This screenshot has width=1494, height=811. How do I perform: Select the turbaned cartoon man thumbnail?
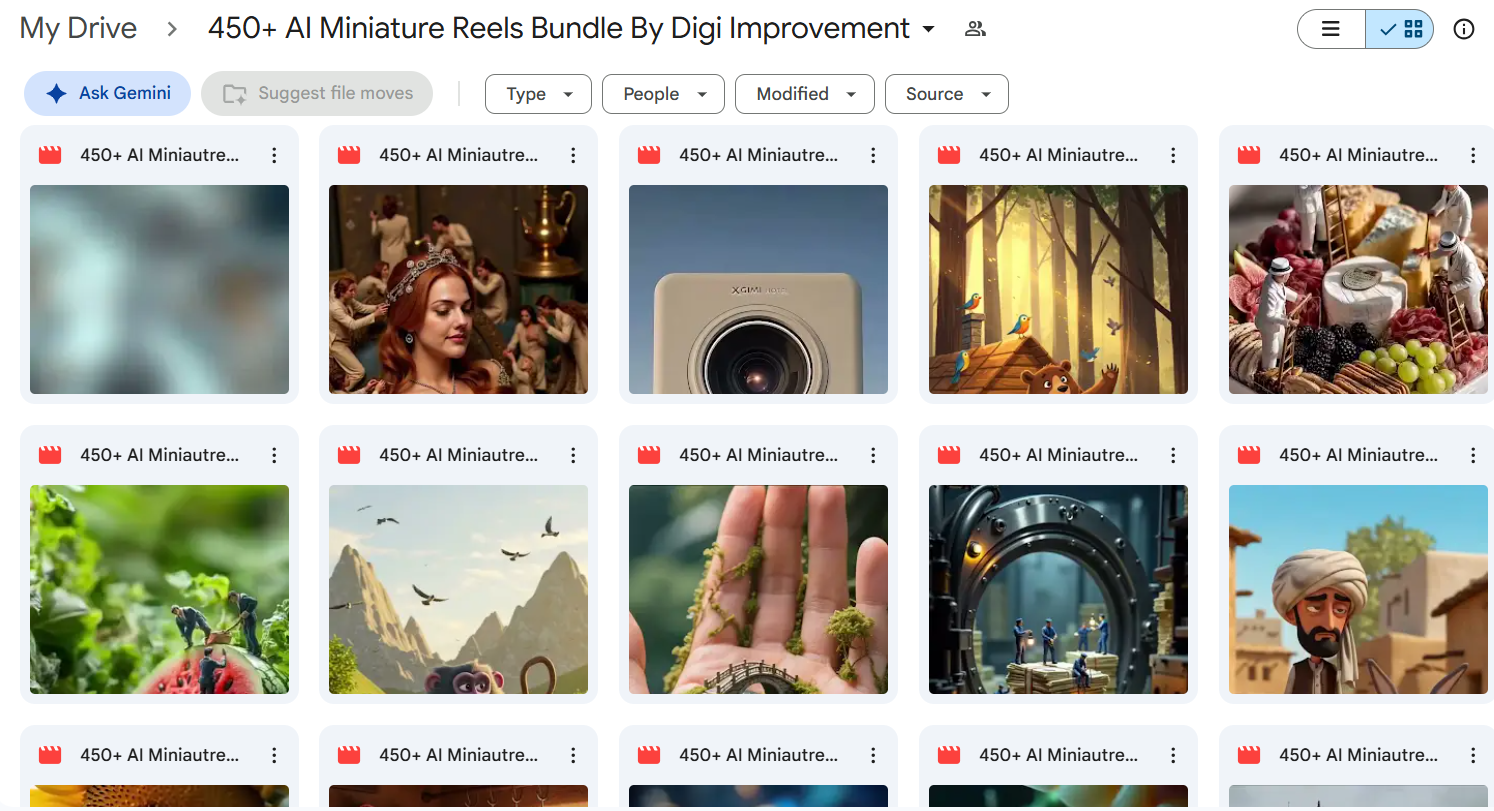coord(1358,590)
